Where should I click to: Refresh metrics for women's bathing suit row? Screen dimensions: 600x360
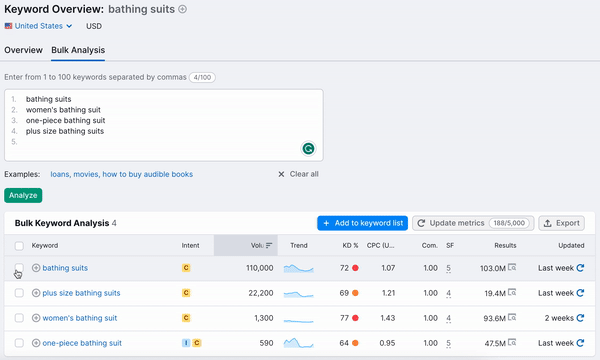pos(580,318)
